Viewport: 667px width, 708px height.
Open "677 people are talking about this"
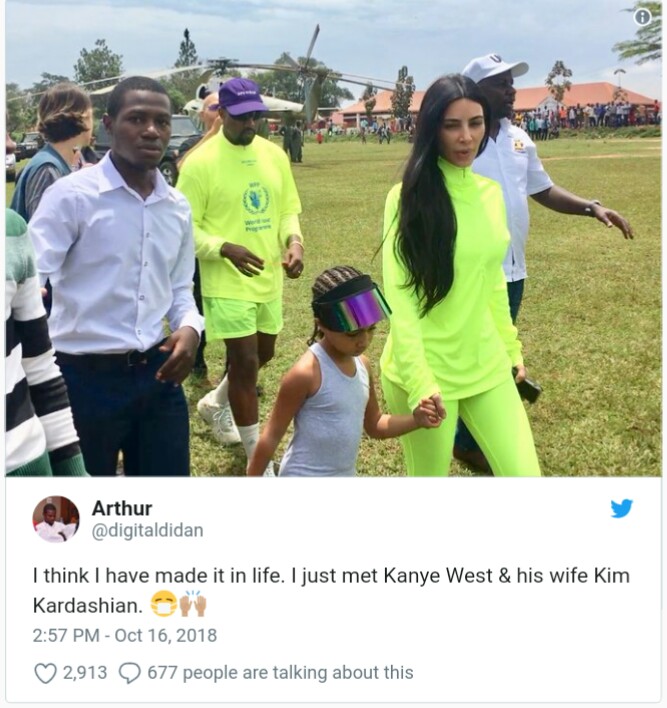280,673
